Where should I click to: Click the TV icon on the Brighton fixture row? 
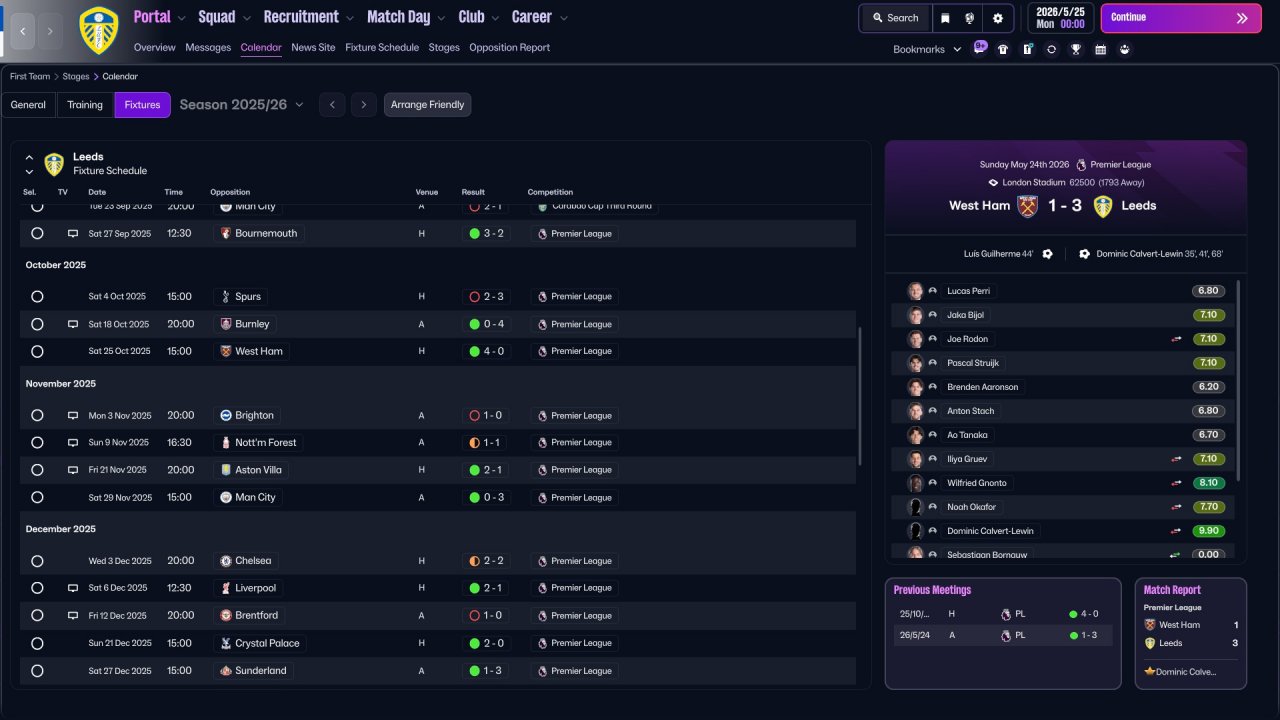tap(72, 415)
